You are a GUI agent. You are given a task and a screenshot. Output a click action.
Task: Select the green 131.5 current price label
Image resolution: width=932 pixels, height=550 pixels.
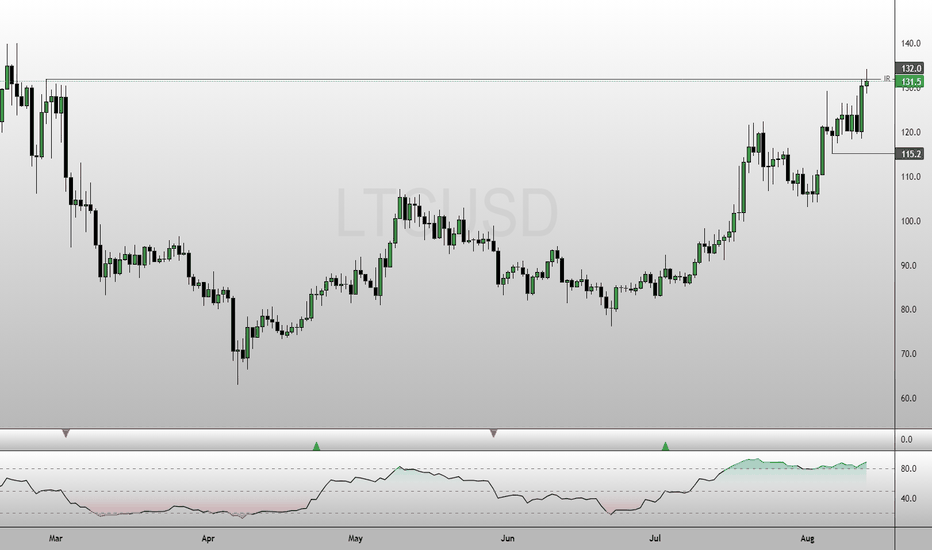[910, 81]
